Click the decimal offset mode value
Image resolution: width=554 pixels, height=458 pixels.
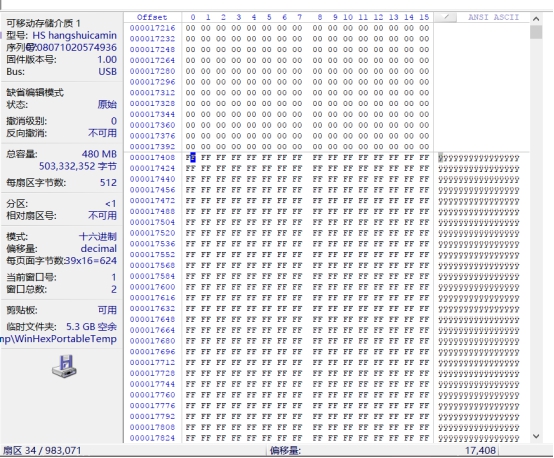tap(99, 249)
